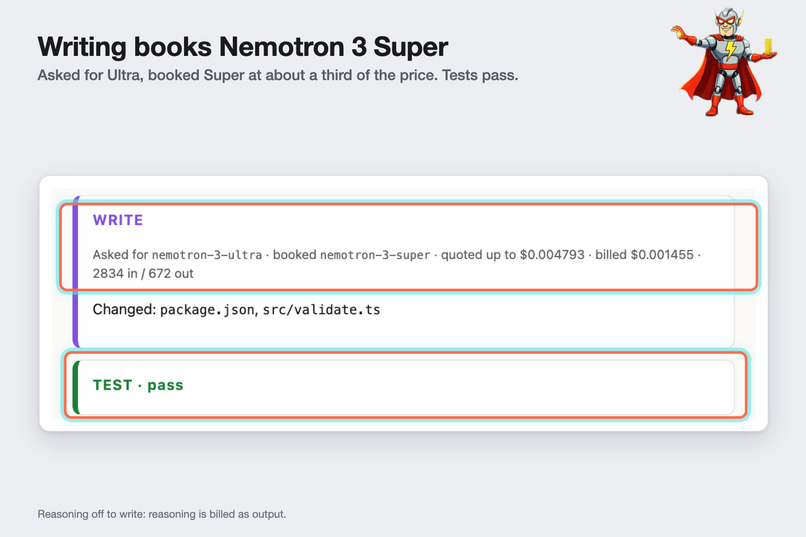This screenshot has height=537, width=806.
Task: Click the highlighted WRITE summary box
Action: click(x=409, y=247)
